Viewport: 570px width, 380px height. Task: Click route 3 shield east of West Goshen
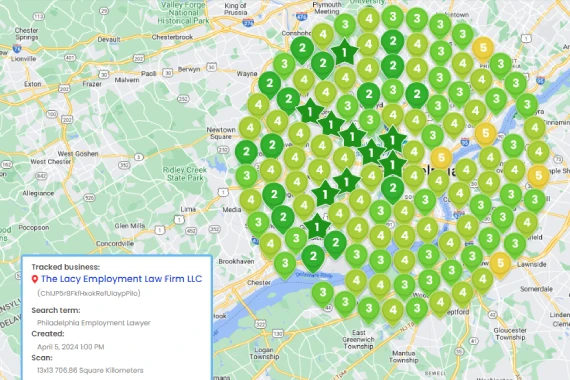pos(139,157)
